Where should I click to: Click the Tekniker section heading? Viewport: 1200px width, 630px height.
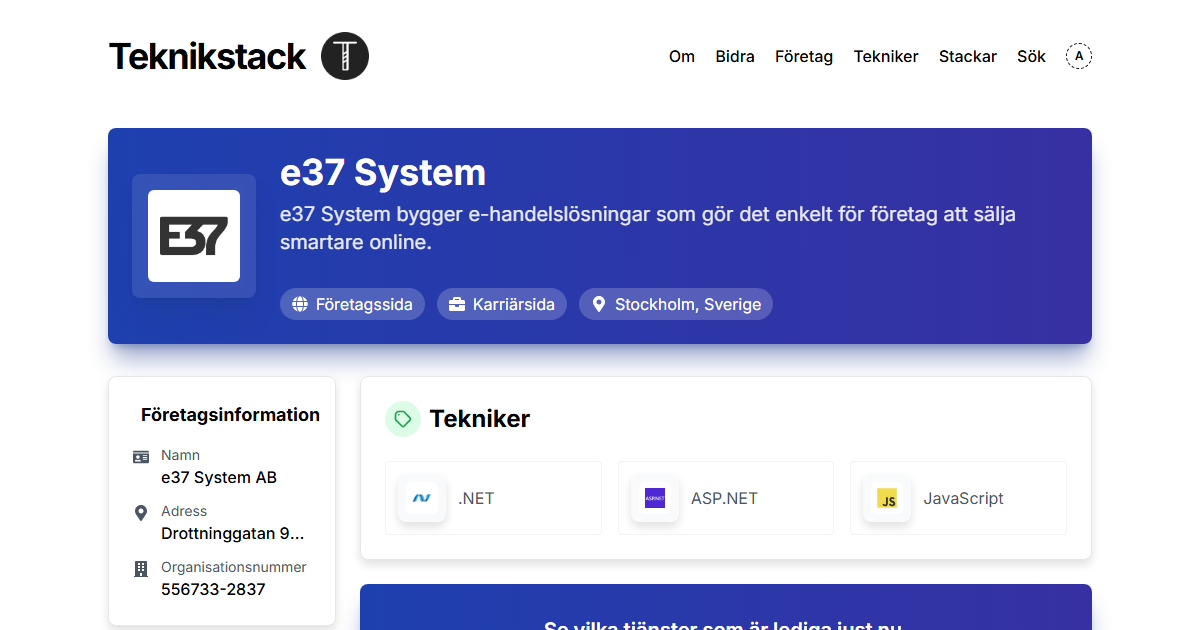(480, 419)
